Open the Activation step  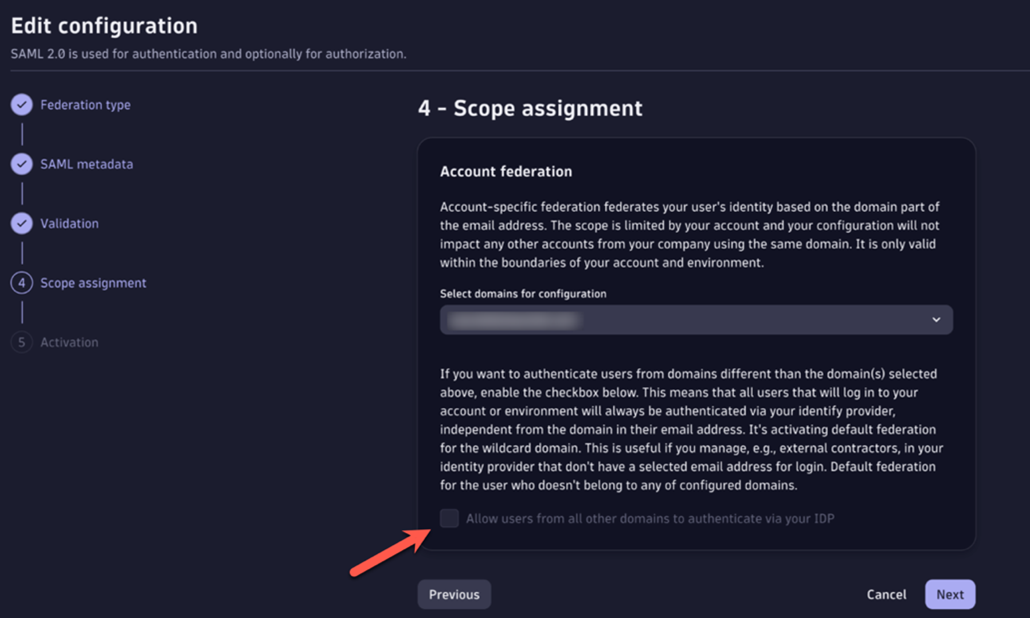click(70, 341)
